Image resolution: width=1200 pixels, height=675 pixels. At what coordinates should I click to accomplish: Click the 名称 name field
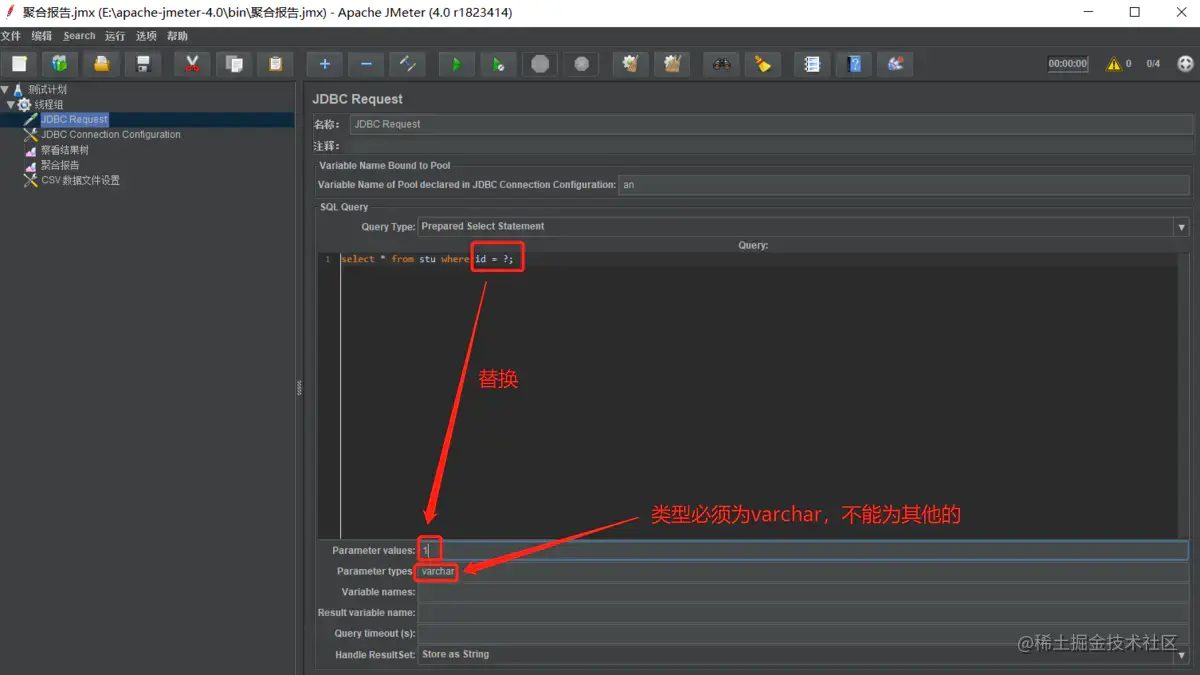[771, 124]
